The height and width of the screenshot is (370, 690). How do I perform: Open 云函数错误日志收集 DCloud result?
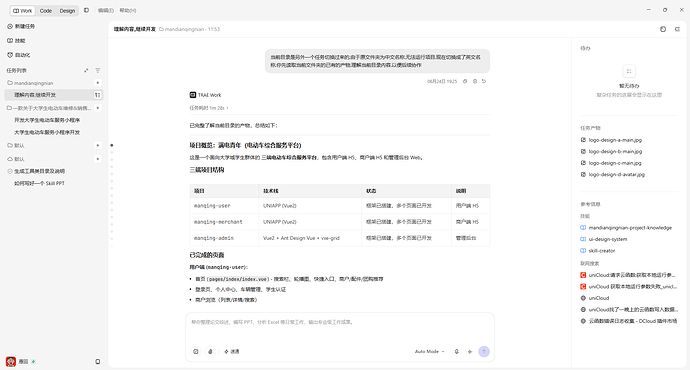[x=629, y=321]
